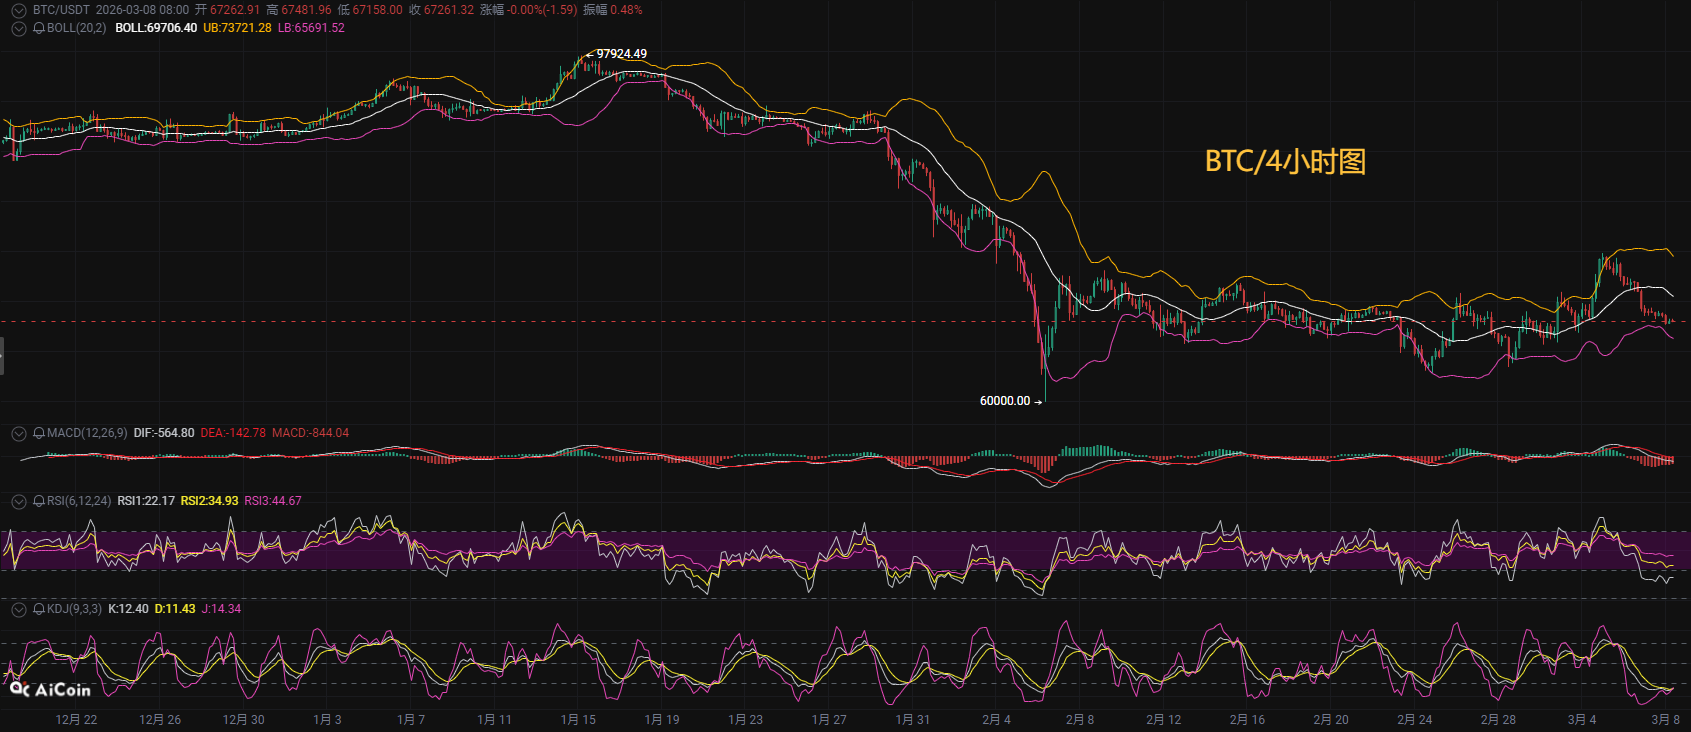Click the KDJ alert bell icon

click(x=39, y=609)
